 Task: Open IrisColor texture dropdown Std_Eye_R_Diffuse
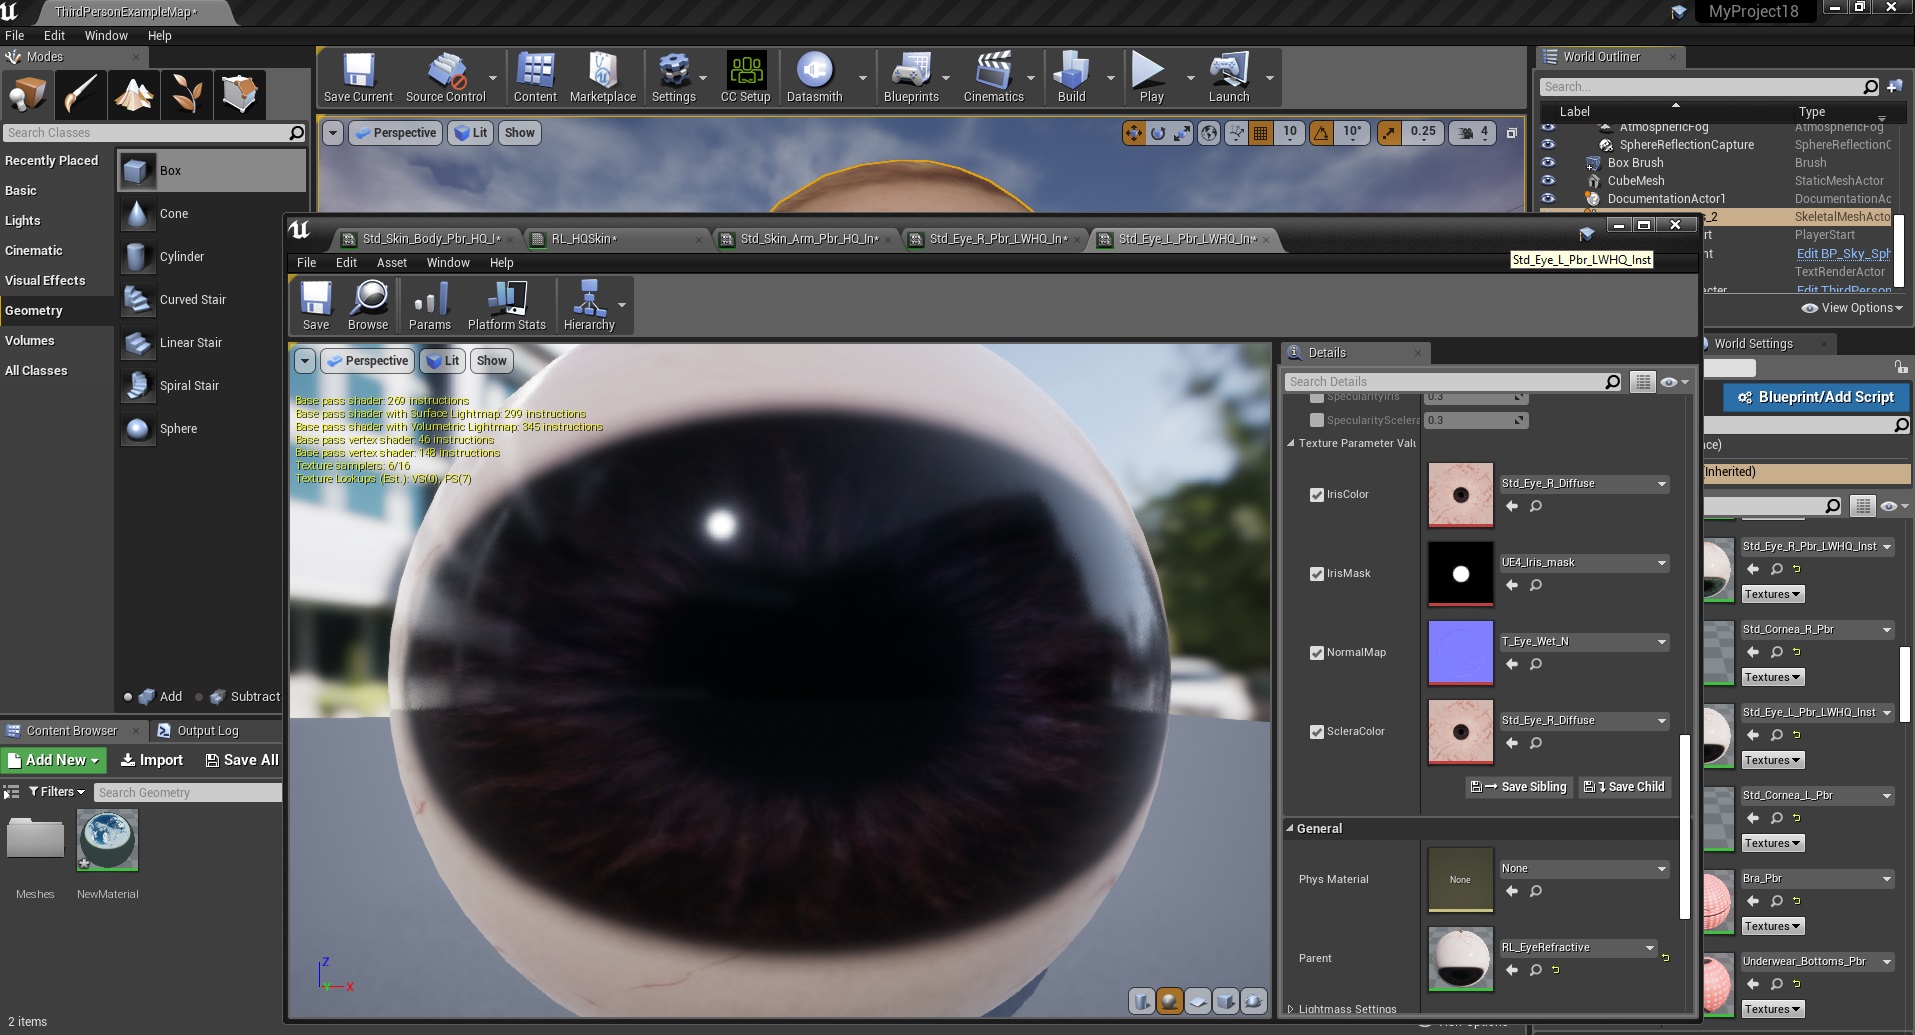(x=1584, y=484)
